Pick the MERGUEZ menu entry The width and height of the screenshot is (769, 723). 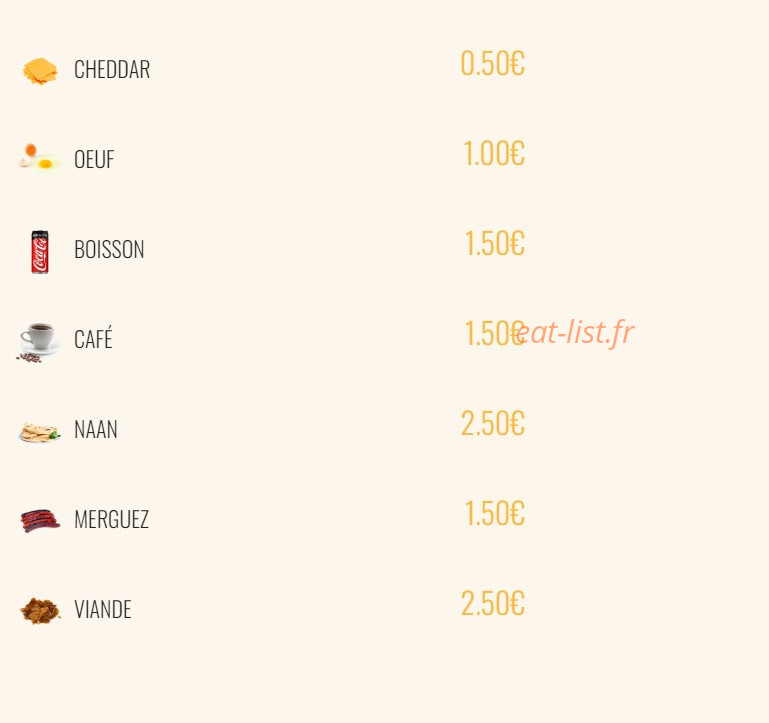coord(111,519)
